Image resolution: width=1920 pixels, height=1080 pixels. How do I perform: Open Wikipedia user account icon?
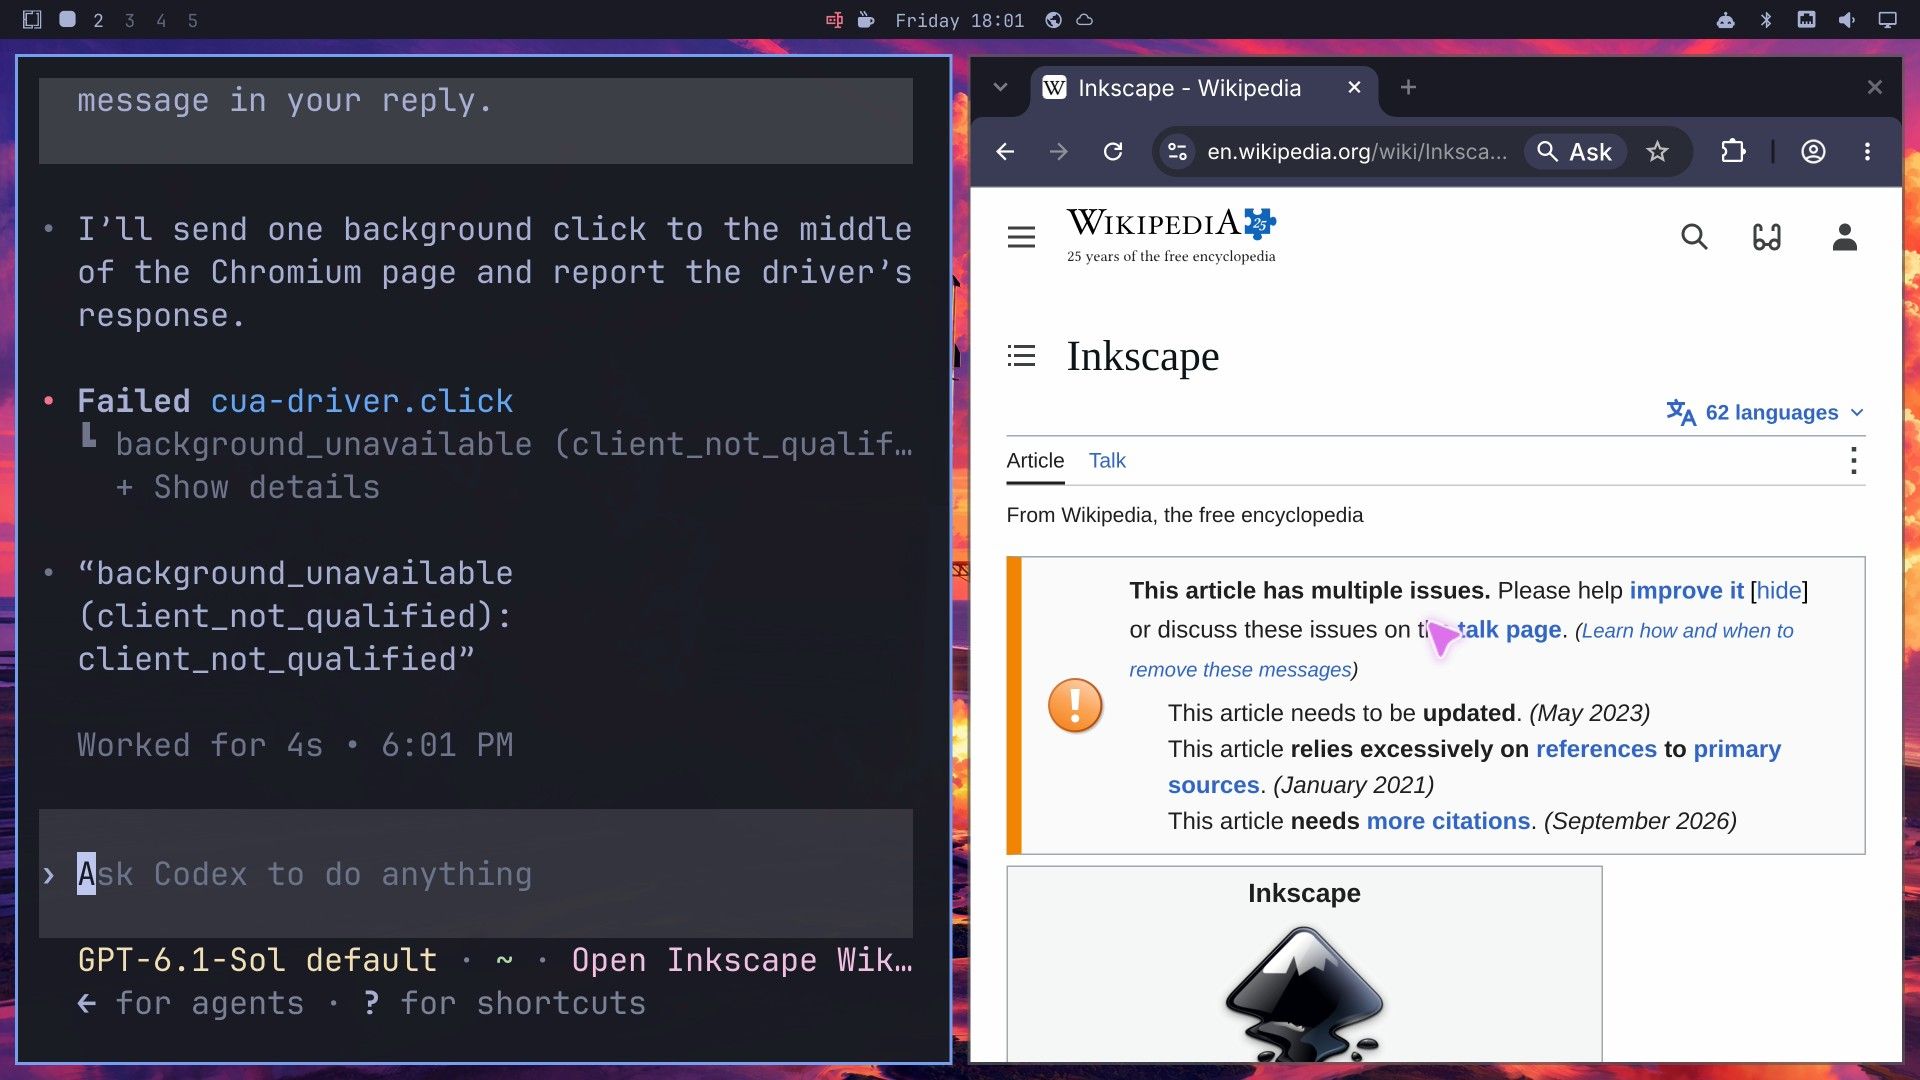(x=1845, y=237)
